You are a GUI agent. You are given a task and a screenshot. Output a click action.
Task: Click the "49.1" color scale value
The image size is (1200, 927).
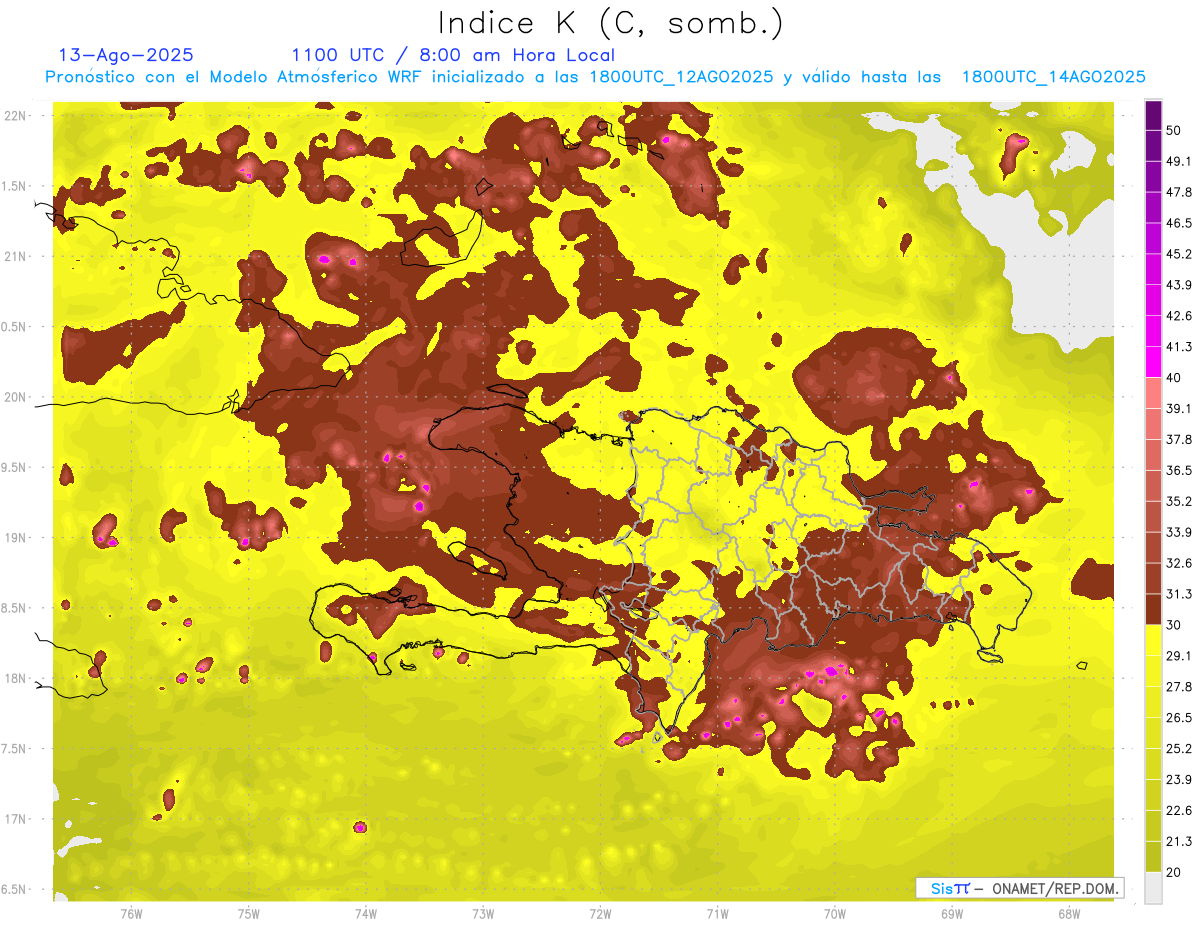pyautogui.click(x=1179, y=161)
